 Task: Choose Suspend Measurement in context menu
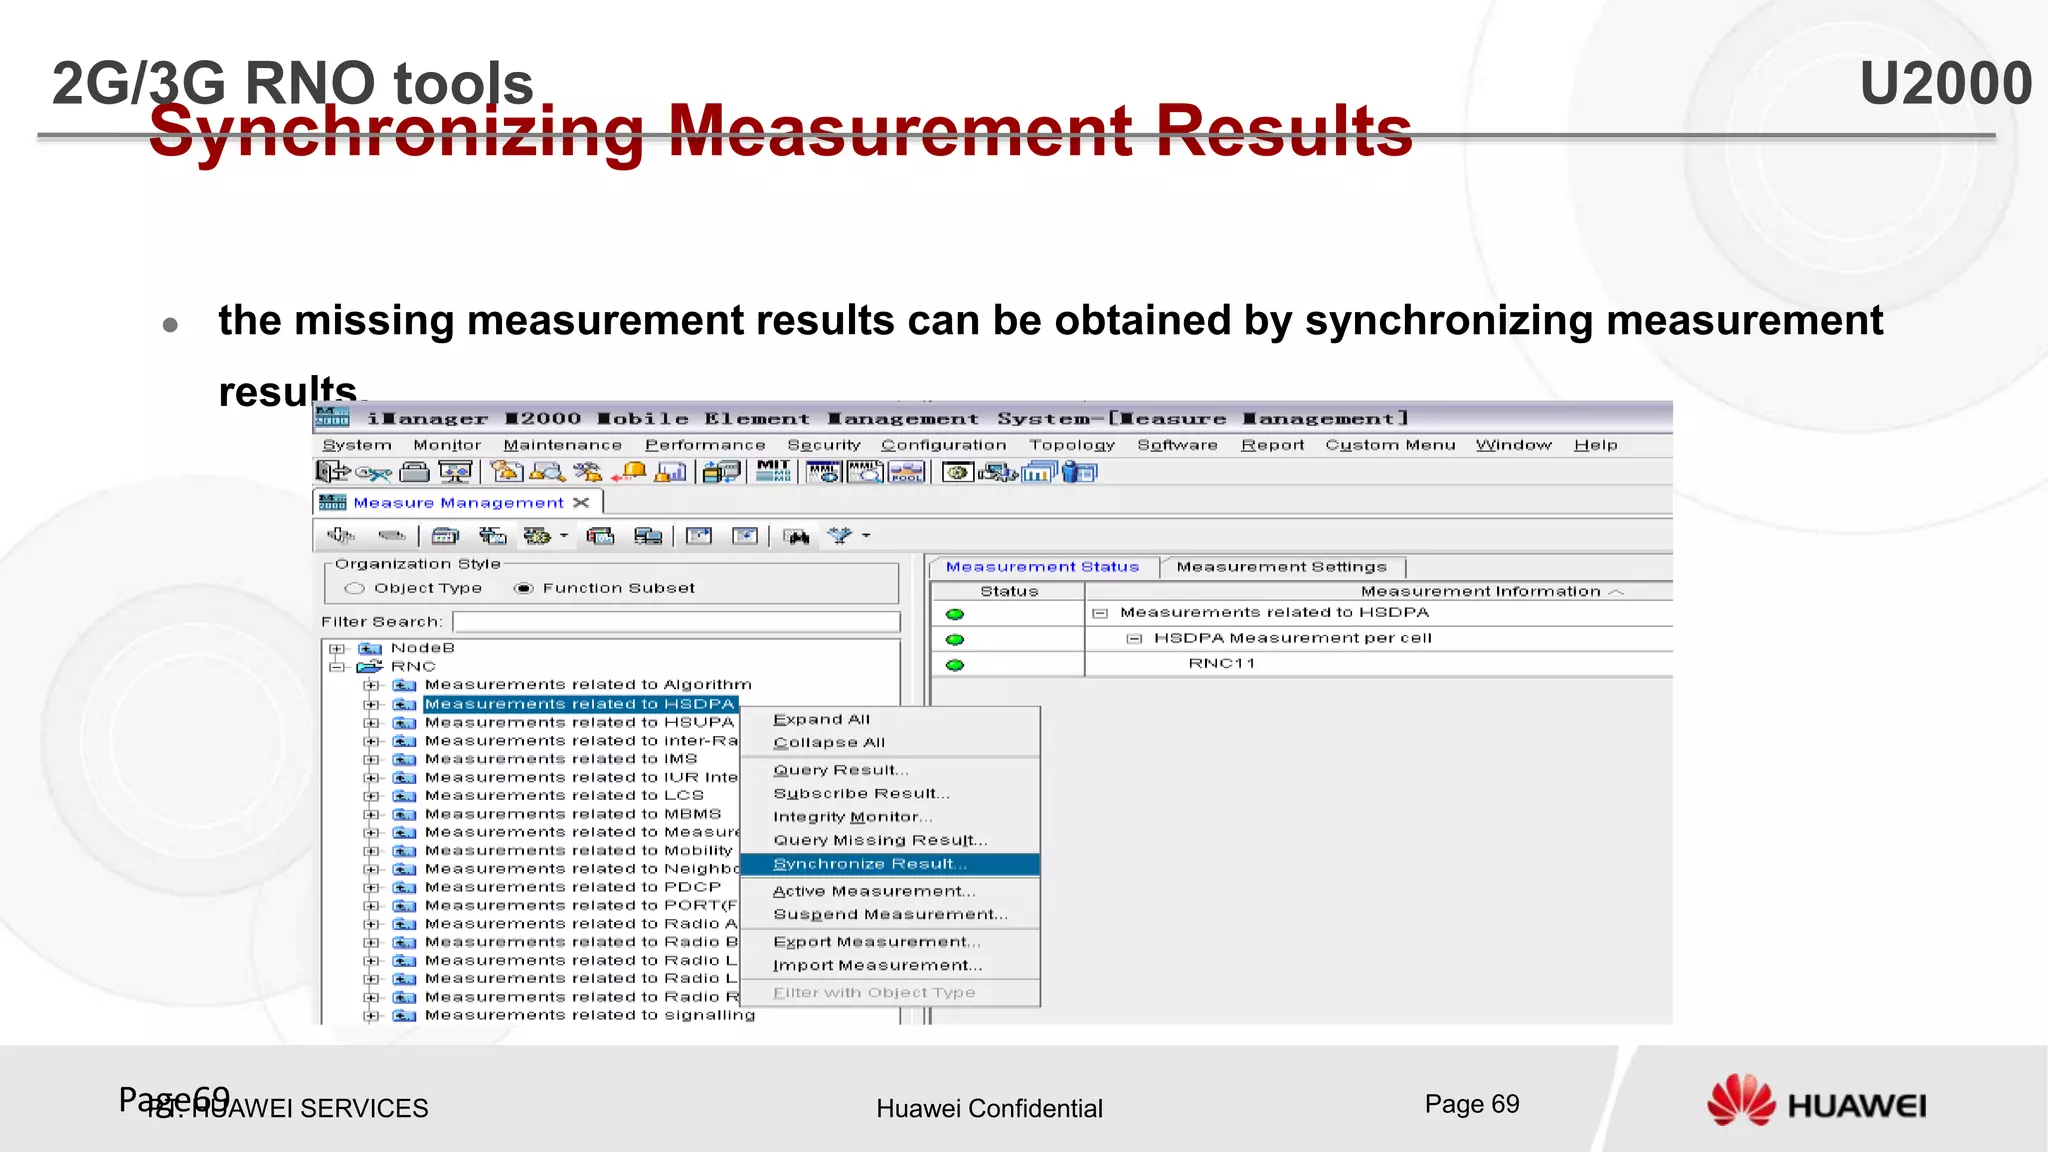click(x=890, y=914)
